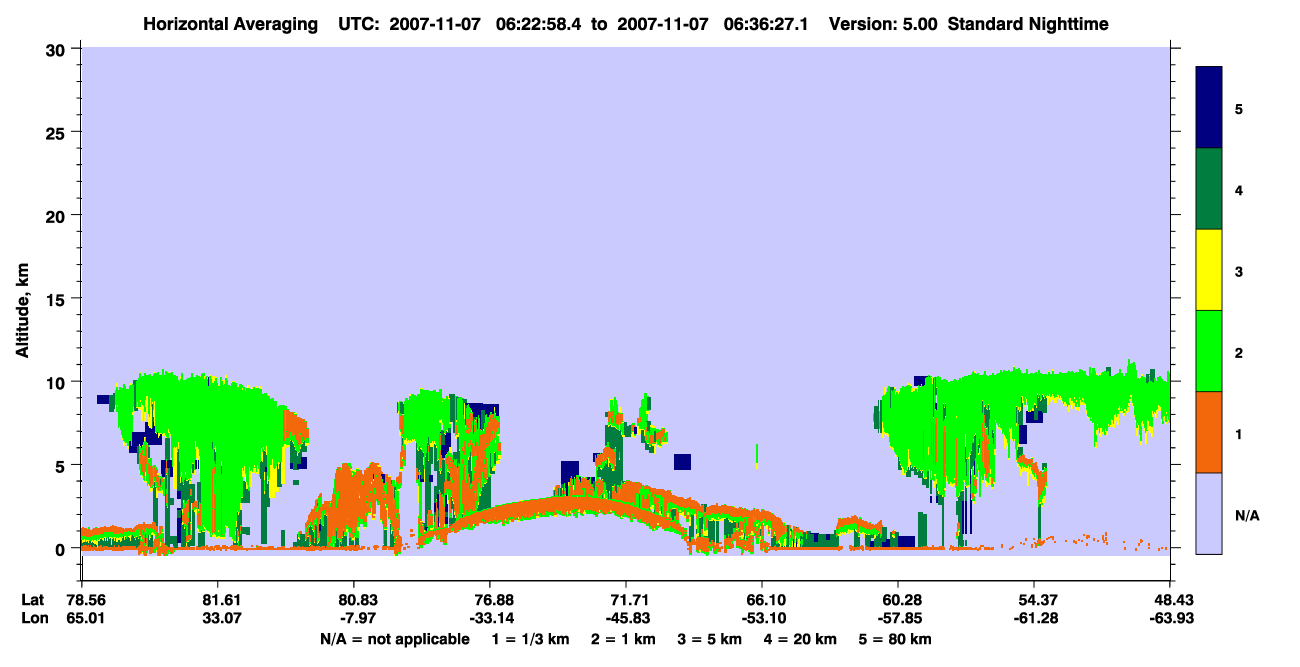Screen dimensions: 1300x667
Task: Click the dark blue colorbar segment labeled 5
Action: coord(1209,108)
